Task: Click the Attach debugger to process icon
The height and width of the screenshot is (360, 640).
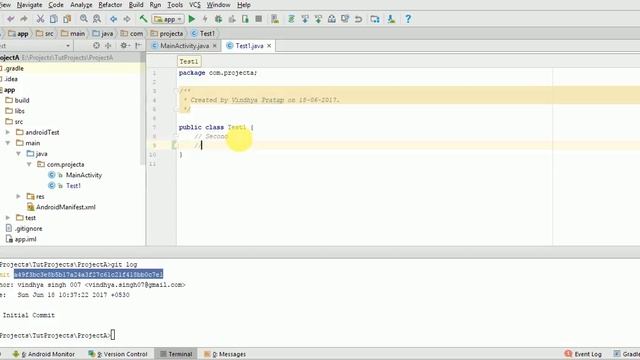Action: 245,19
